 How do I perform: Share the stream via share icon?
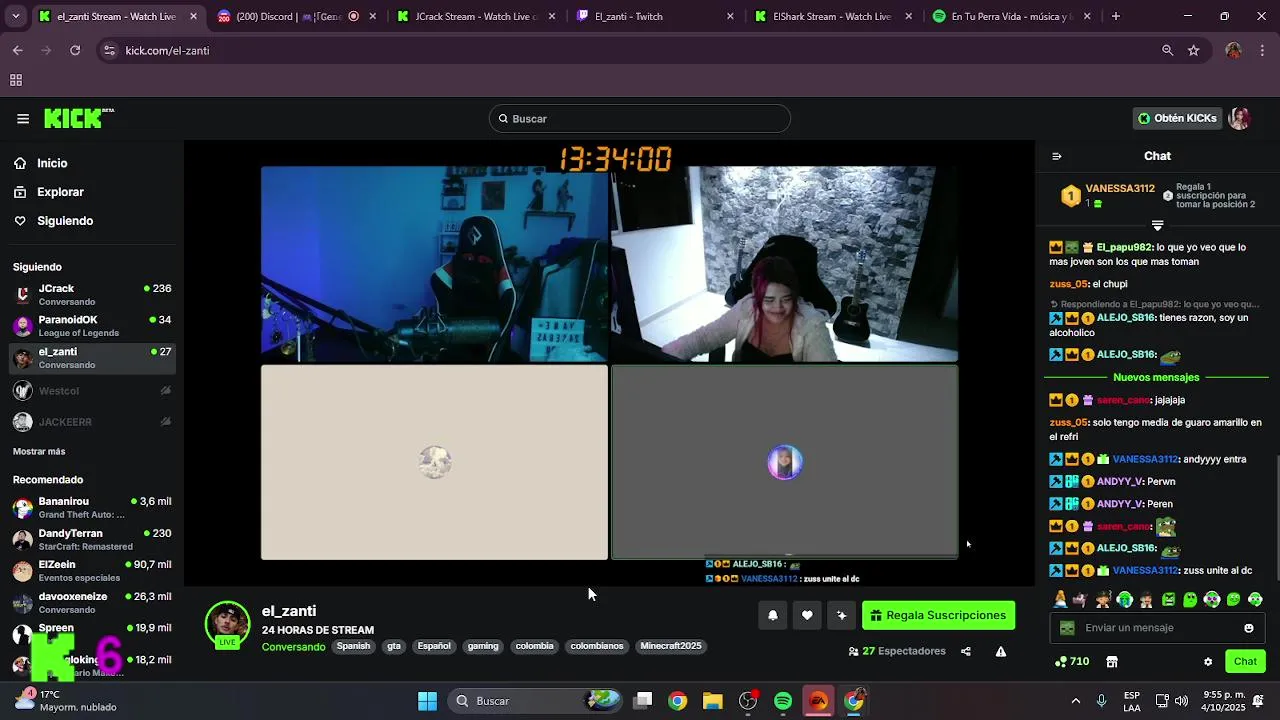click(x=966, y=652)
